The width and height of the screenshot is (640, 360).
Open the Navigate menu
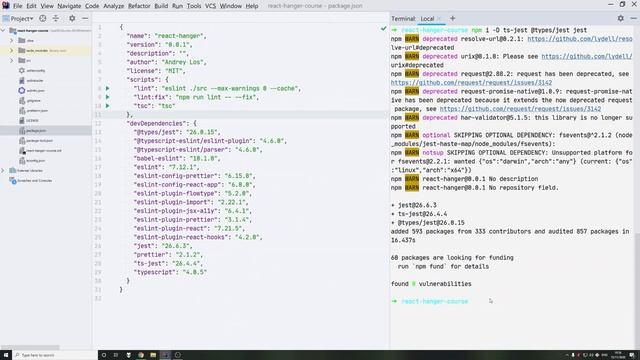(x=69, y=6)
